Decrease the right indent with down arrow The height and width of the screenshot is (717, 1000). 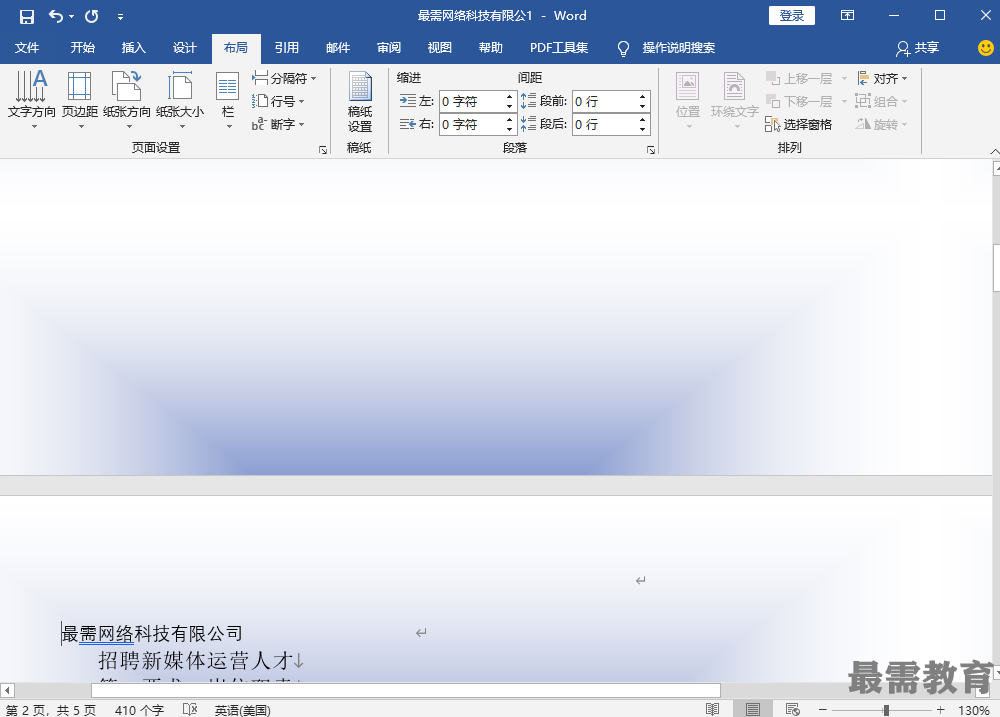510,129
